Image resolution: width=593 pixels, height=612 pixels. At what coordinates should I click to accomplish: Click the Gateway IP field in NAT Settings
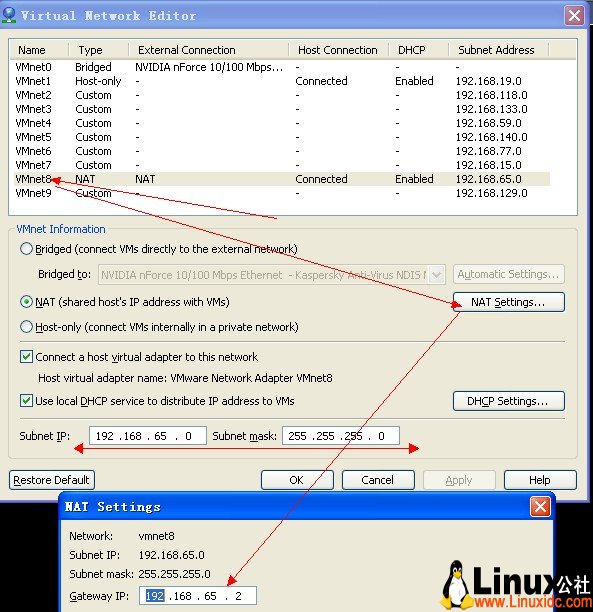click(198, 596)
